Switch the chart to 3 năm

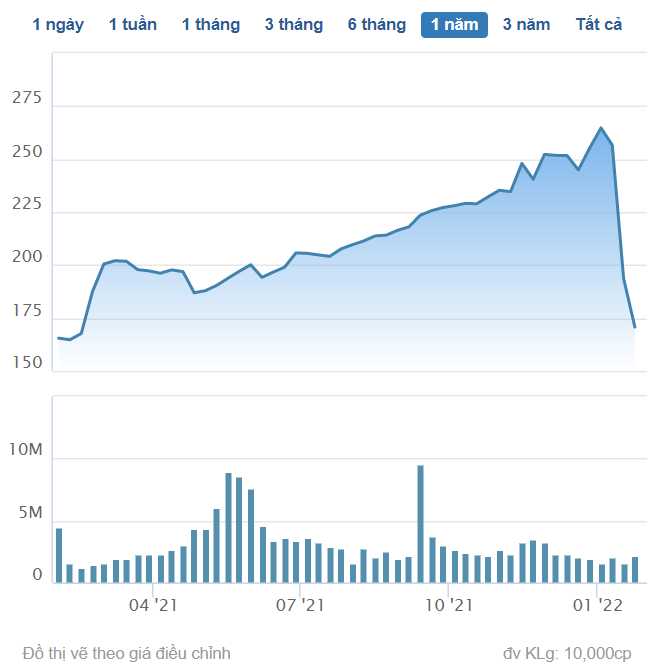(526, 25)
